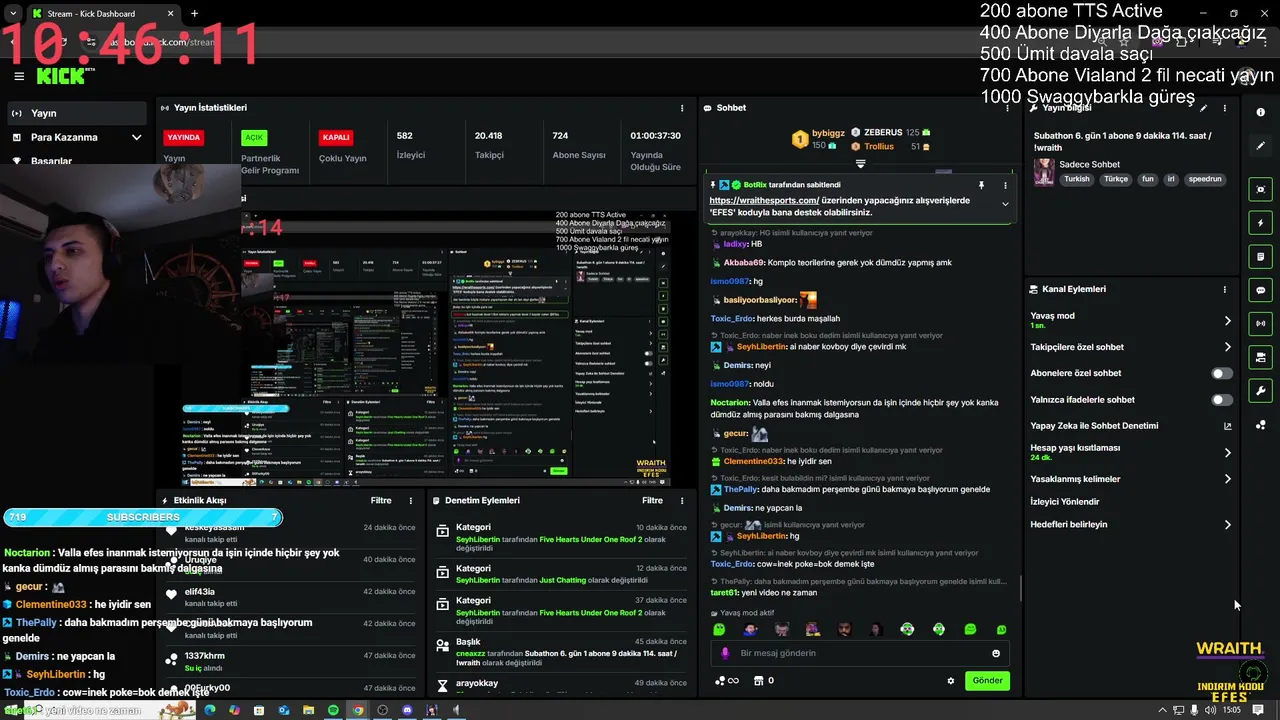Open Discord from the taskbar

pyautogui.click(x=407, y=710)
